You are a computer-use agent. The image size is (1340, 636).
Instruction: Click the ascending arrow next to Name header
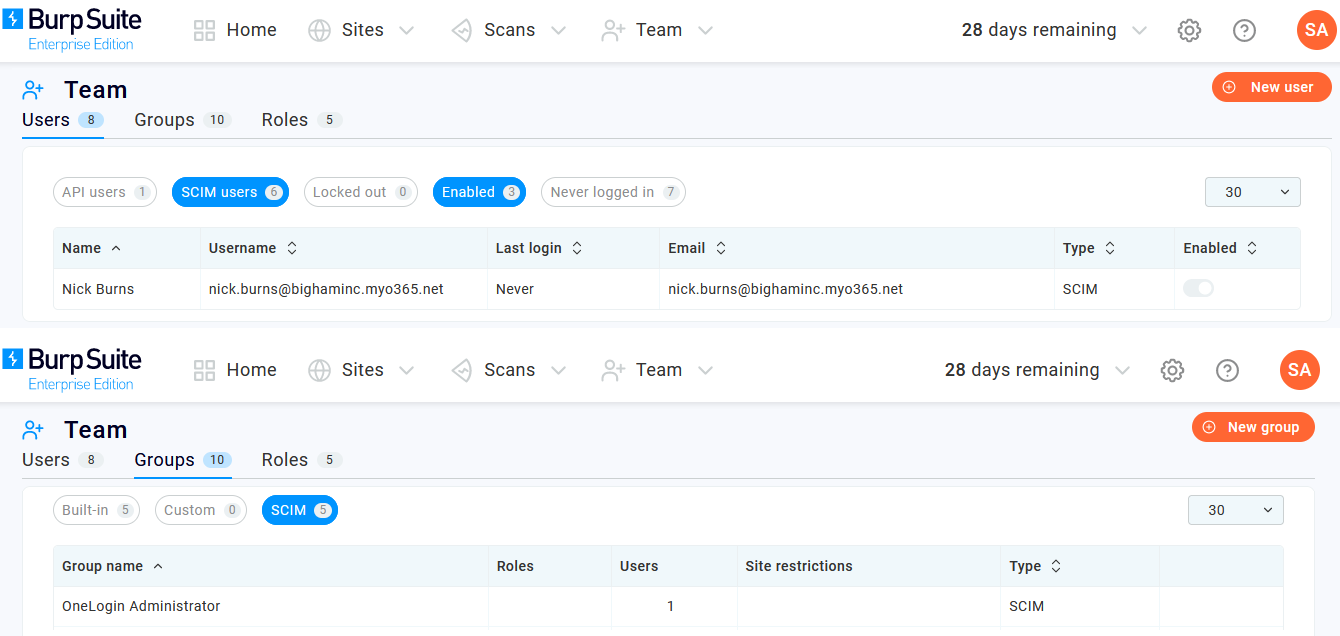click(116, 248)
